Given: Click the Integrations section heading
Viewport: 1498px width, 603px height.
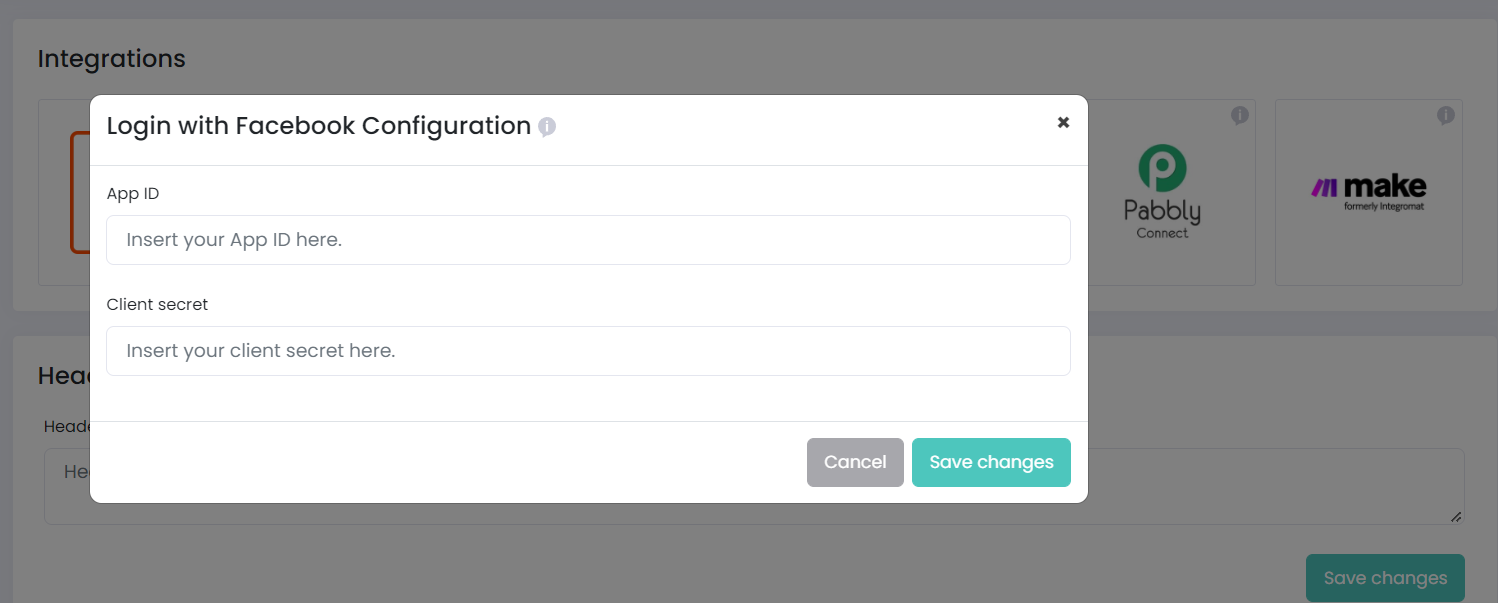Looking at the screenshot, I should [111, 59].
